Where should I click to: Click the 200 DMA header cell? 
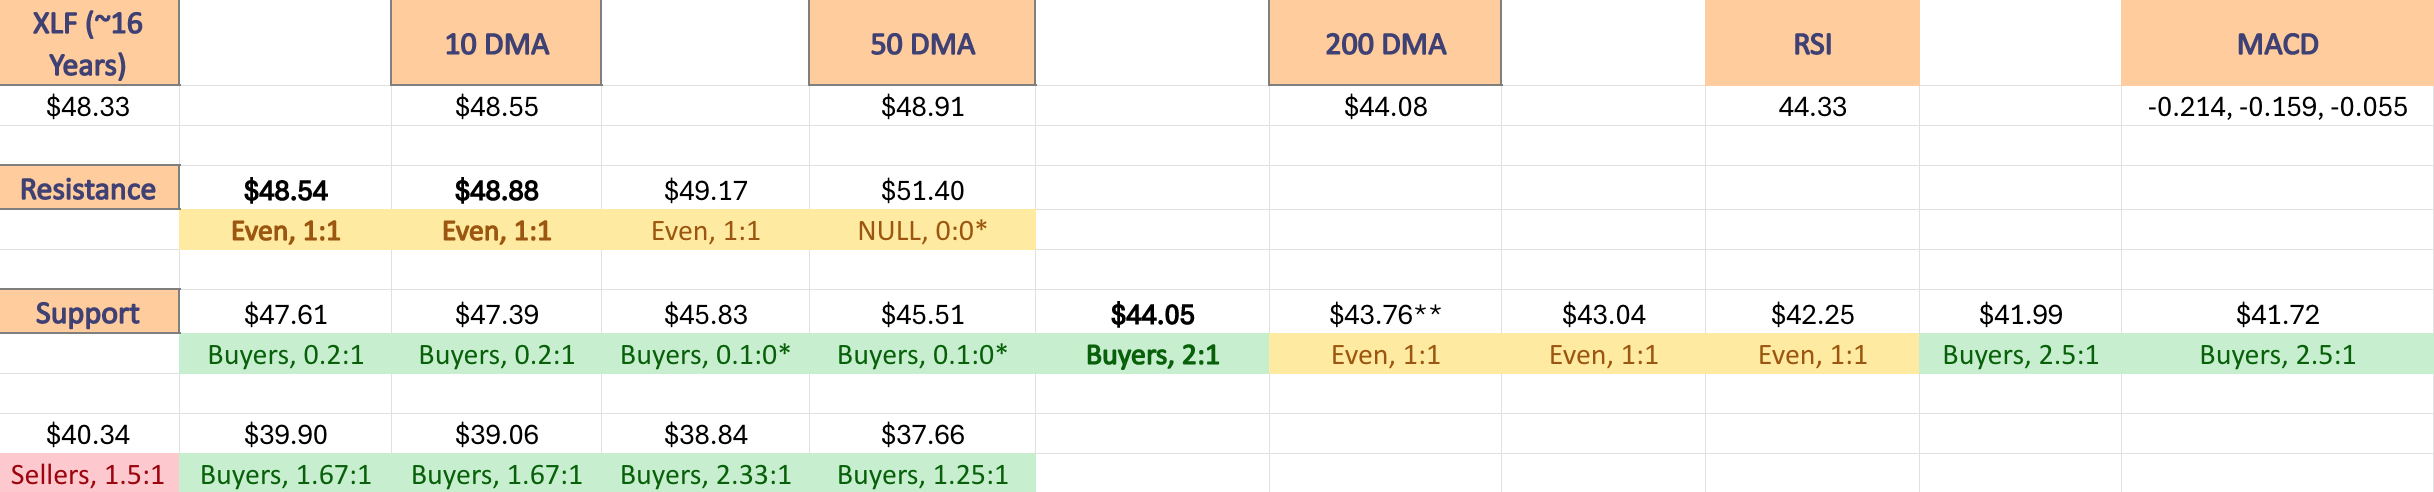pyautogui.click(x=1385, y=43)
